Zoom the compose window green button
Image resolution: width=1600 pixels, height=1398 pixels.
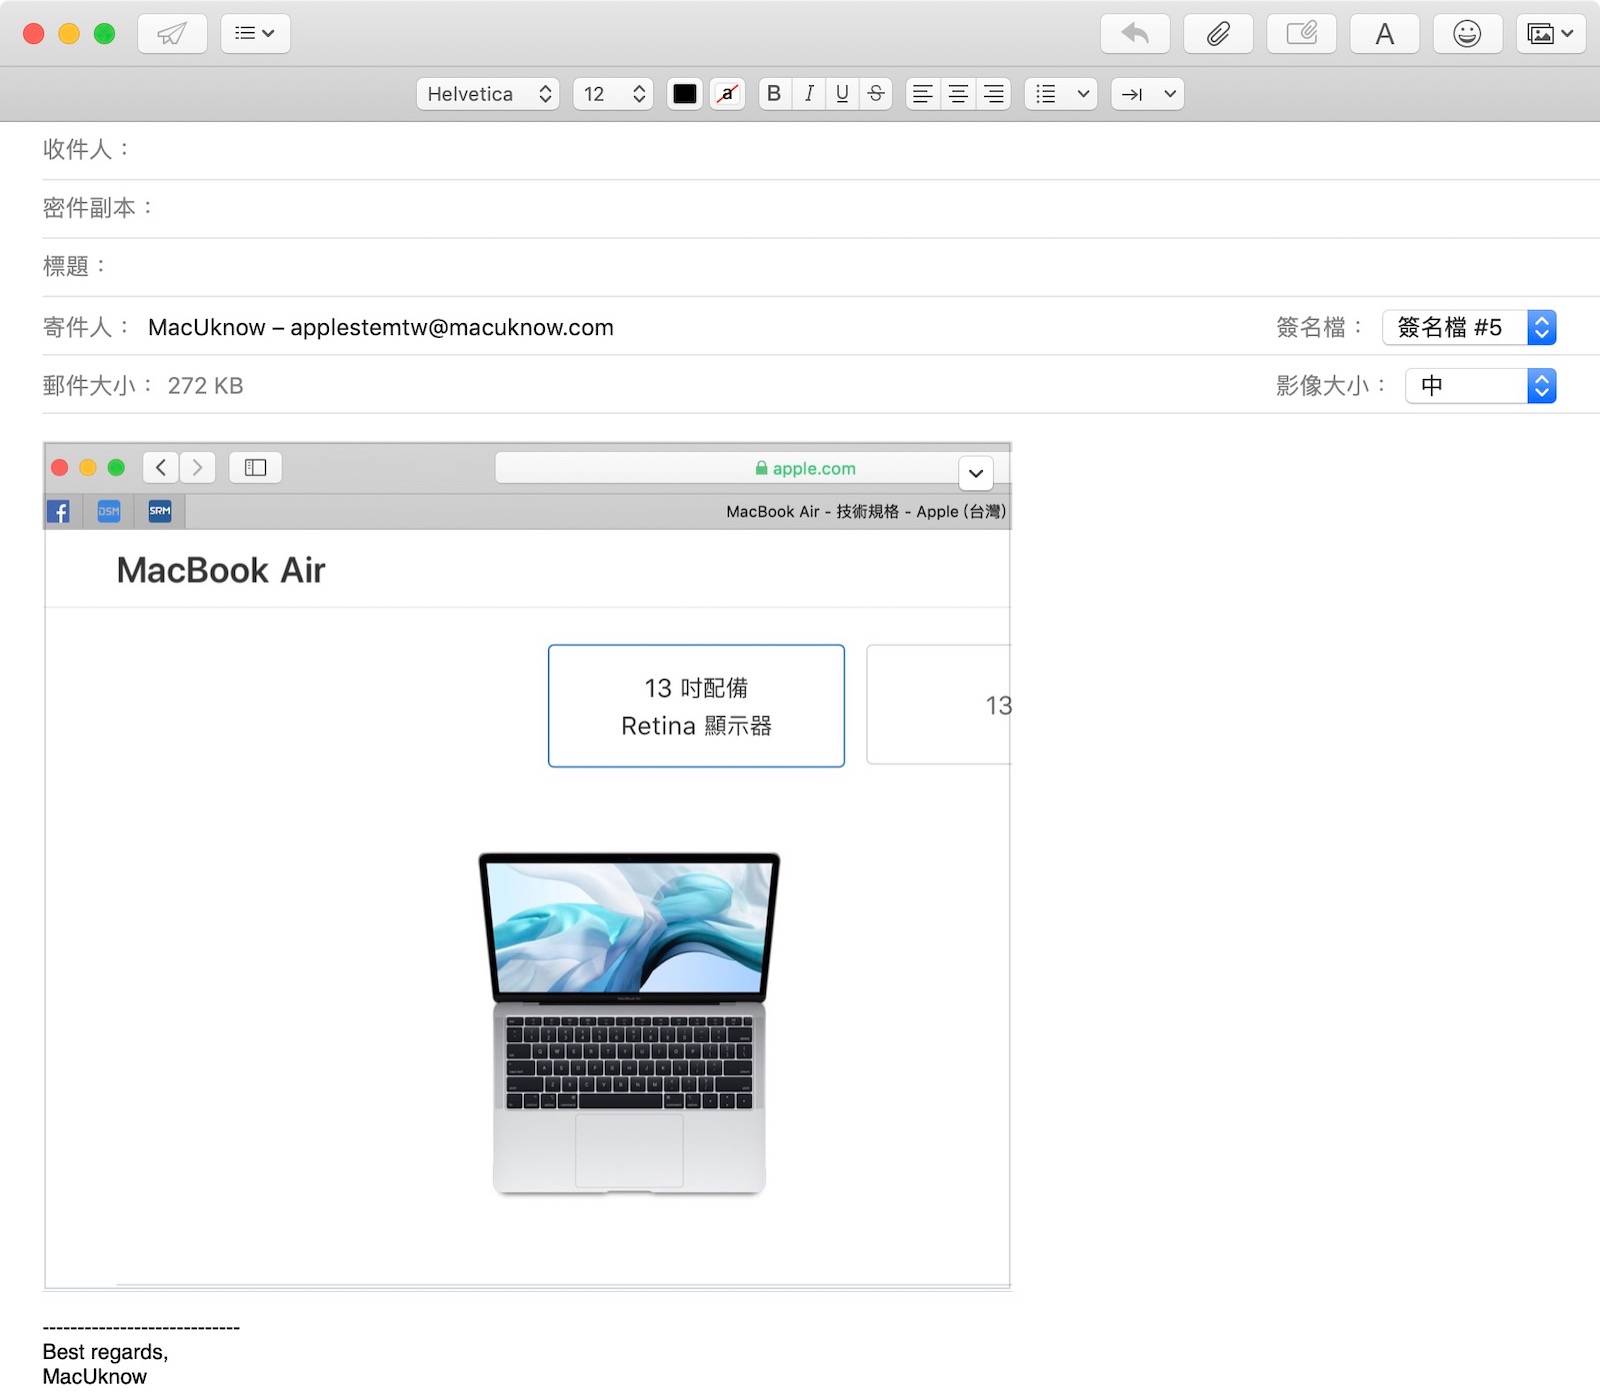pyautogui.click(x=104, y=34)
